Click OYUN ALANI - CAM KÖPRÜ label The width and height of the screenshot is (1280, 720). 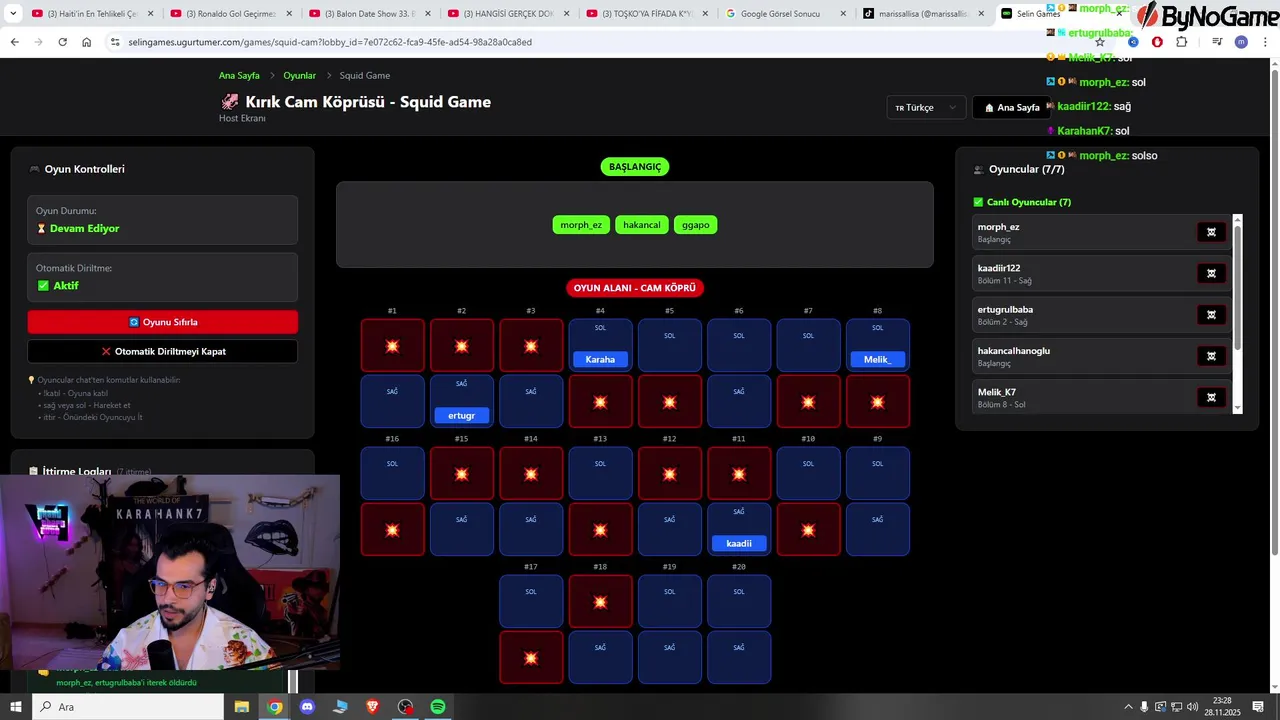click(x=634, y=288)
